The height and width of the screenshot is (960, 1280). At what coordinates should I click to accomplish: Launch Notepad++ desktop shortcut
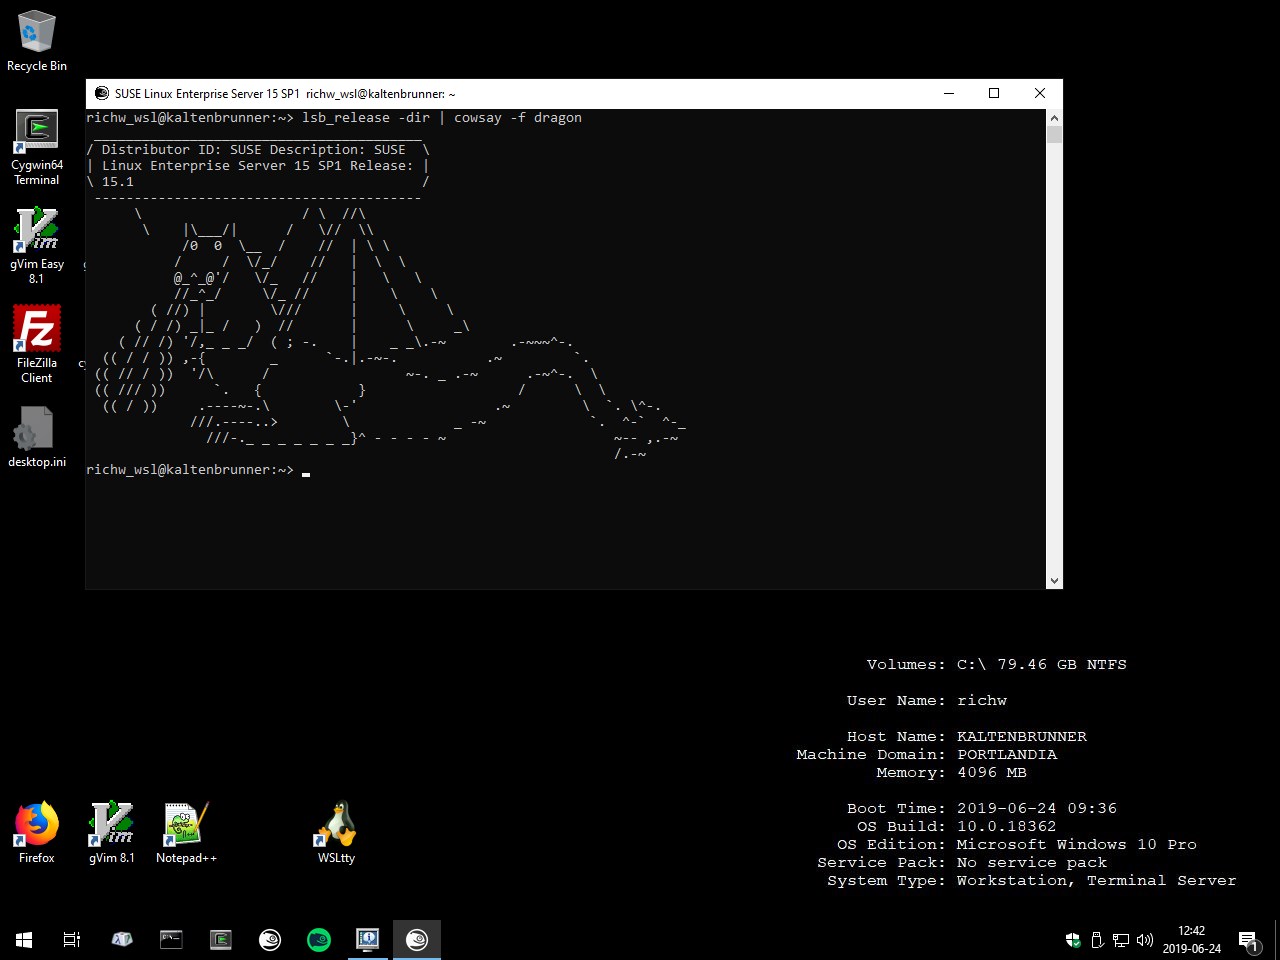(x=186, y=832)
